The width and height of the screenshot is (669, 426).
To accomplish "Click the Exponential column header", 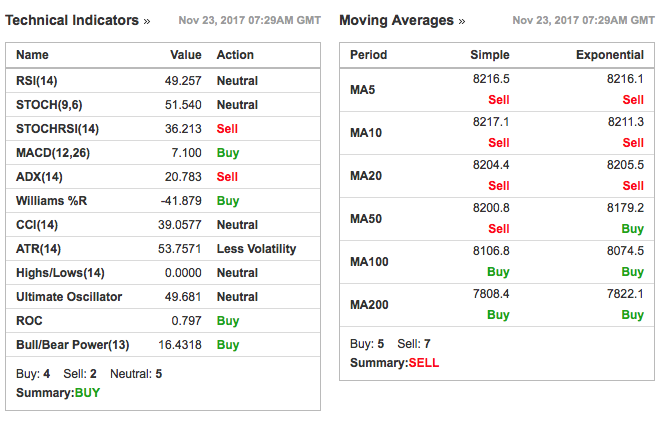I will pyautogui.click(x=610, y=55).
